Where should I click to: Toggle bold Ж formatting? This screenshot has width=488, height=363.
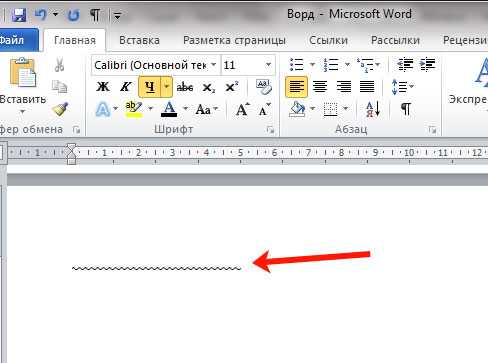103,87
